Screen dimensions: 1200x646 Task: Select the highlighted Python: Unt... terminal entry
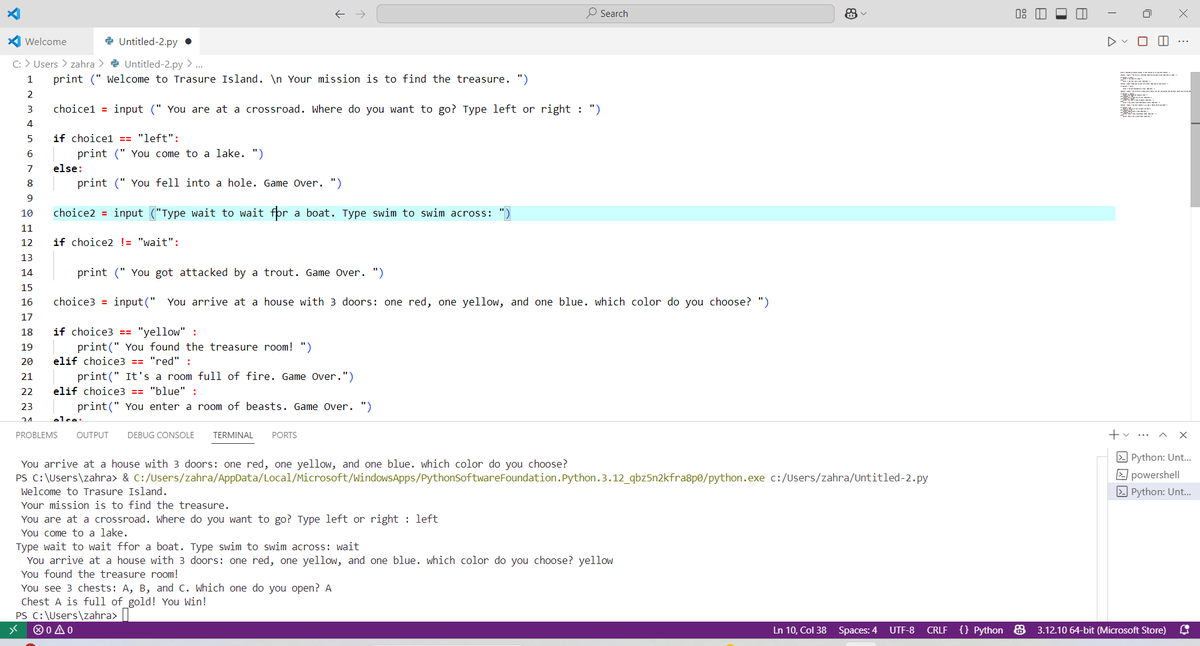(1152, 492)
